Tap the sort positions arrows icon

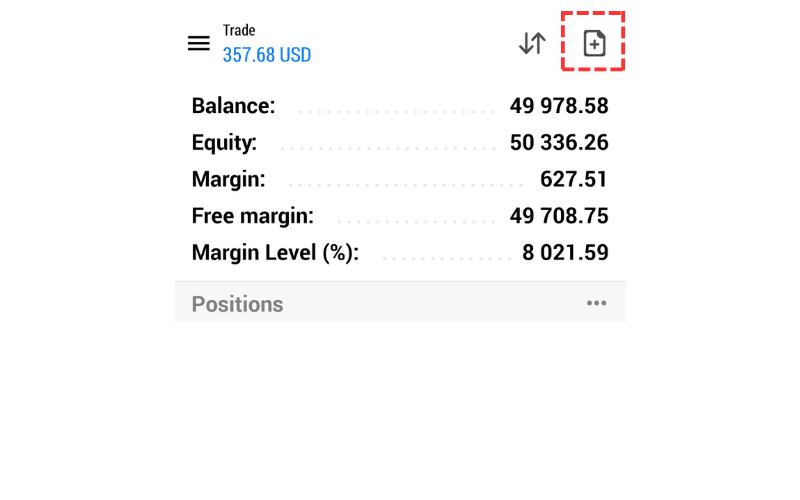tap(532, 43)
